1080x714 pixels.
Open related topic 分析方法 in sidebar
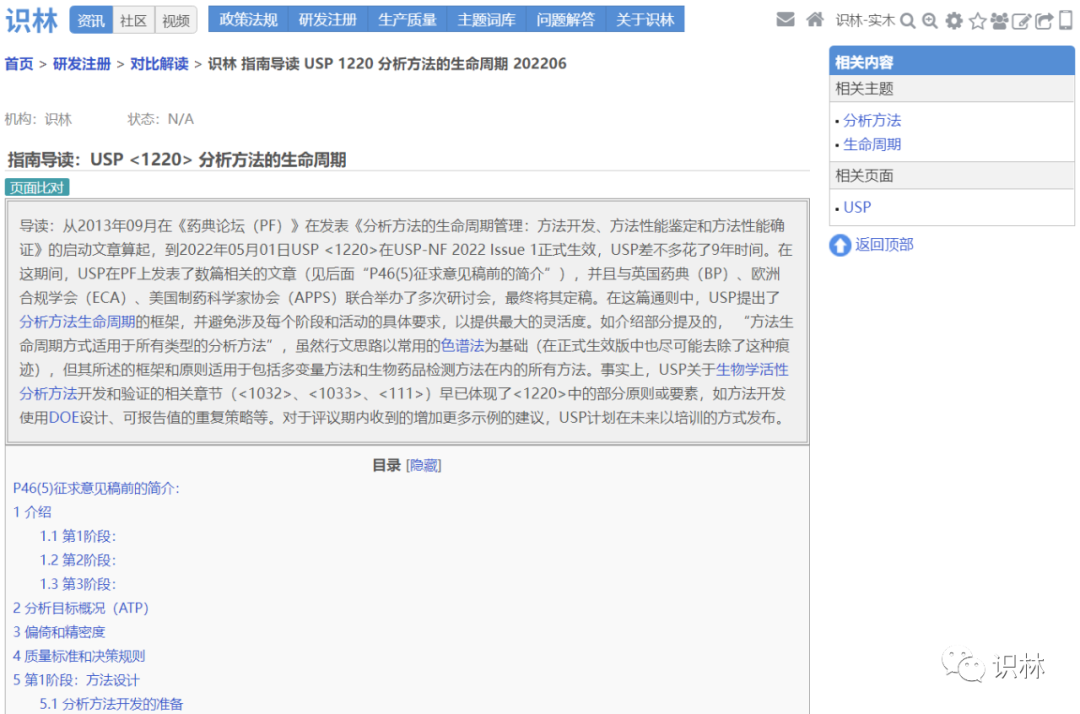(x=872, y=120)
